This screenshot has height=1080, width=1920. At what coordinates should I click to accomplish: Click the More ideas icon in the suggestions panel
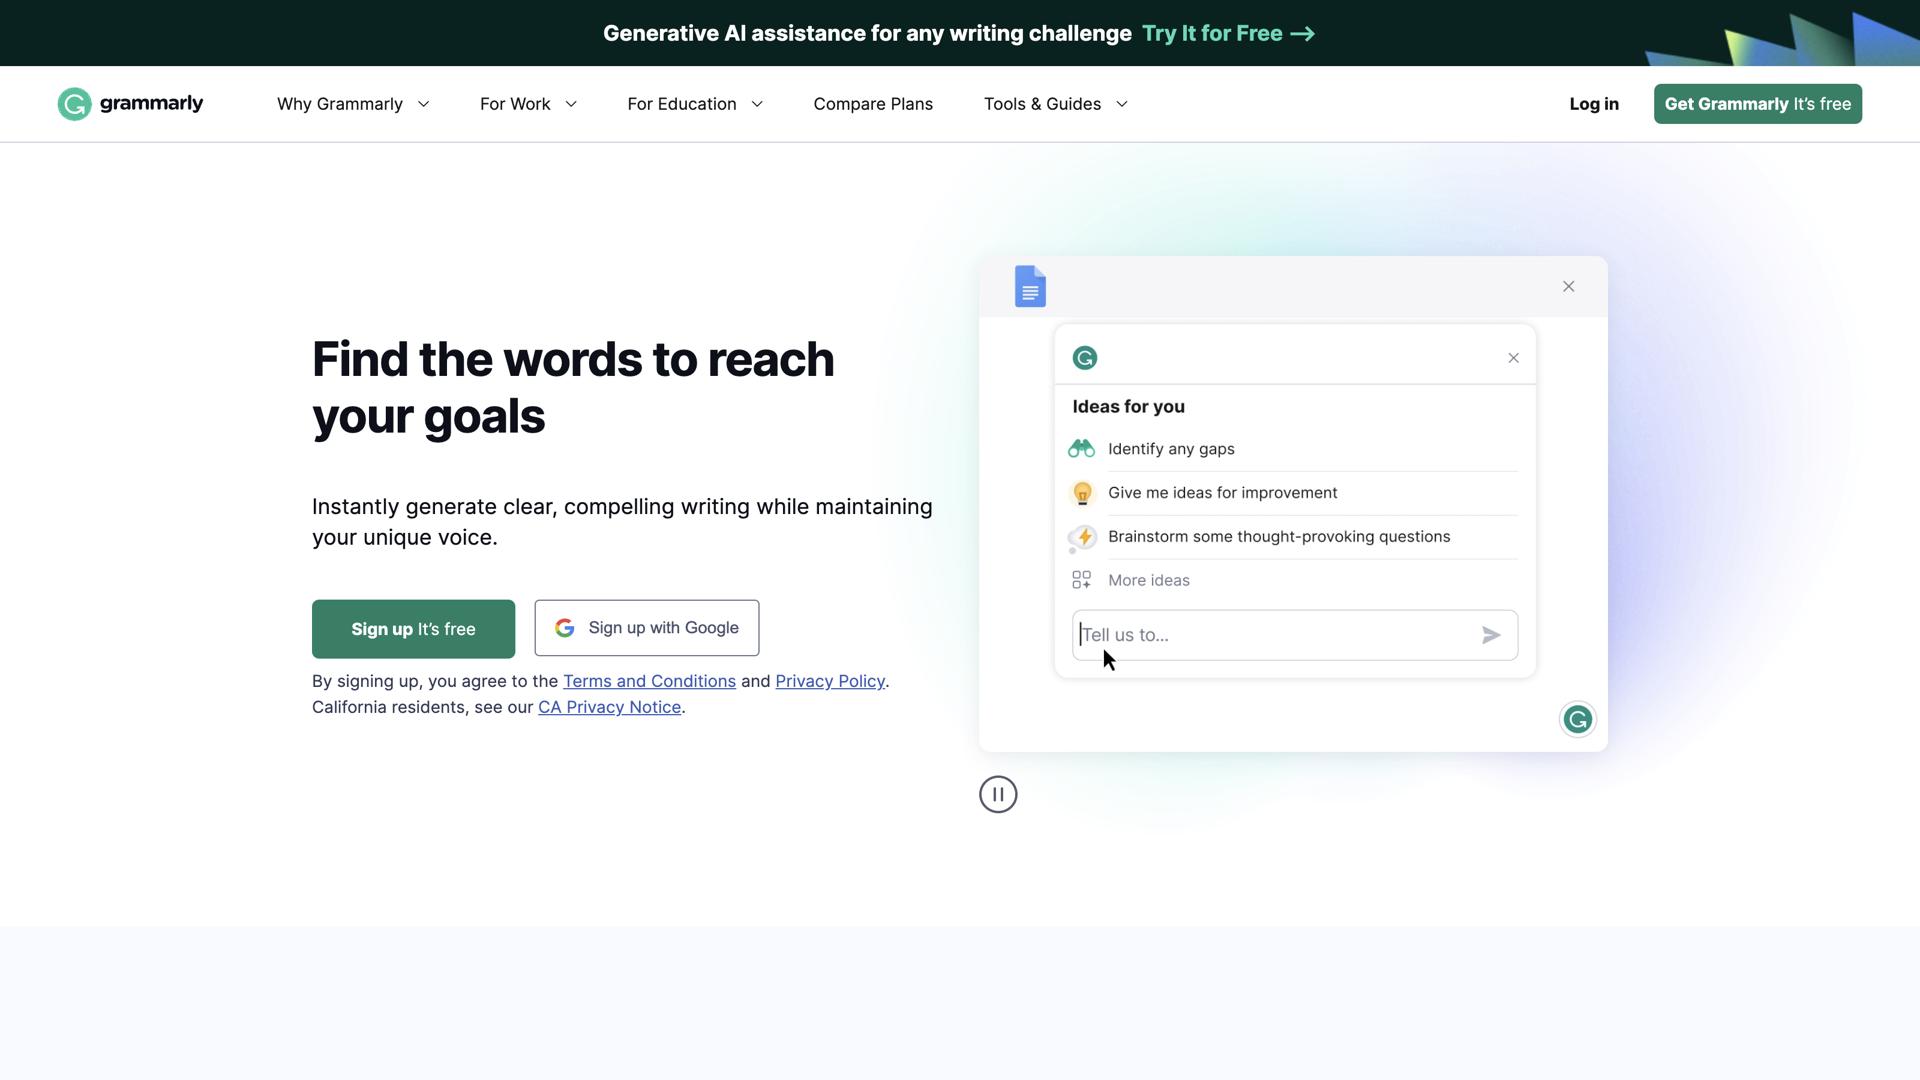1082,580
